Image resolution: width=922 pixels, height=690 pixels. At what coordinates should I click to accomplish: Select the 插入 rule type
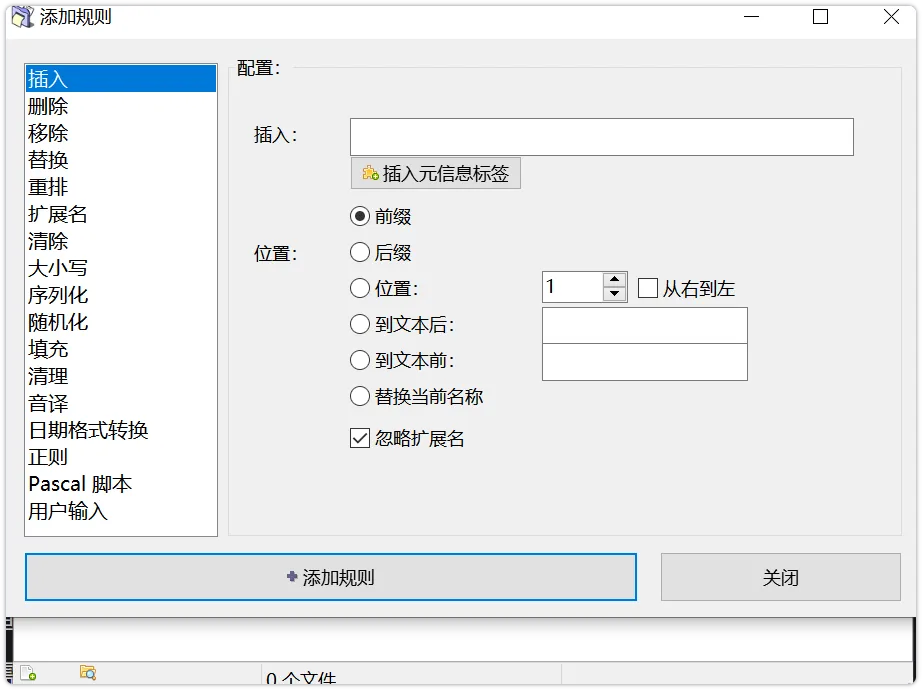click(x=121, y=79)
